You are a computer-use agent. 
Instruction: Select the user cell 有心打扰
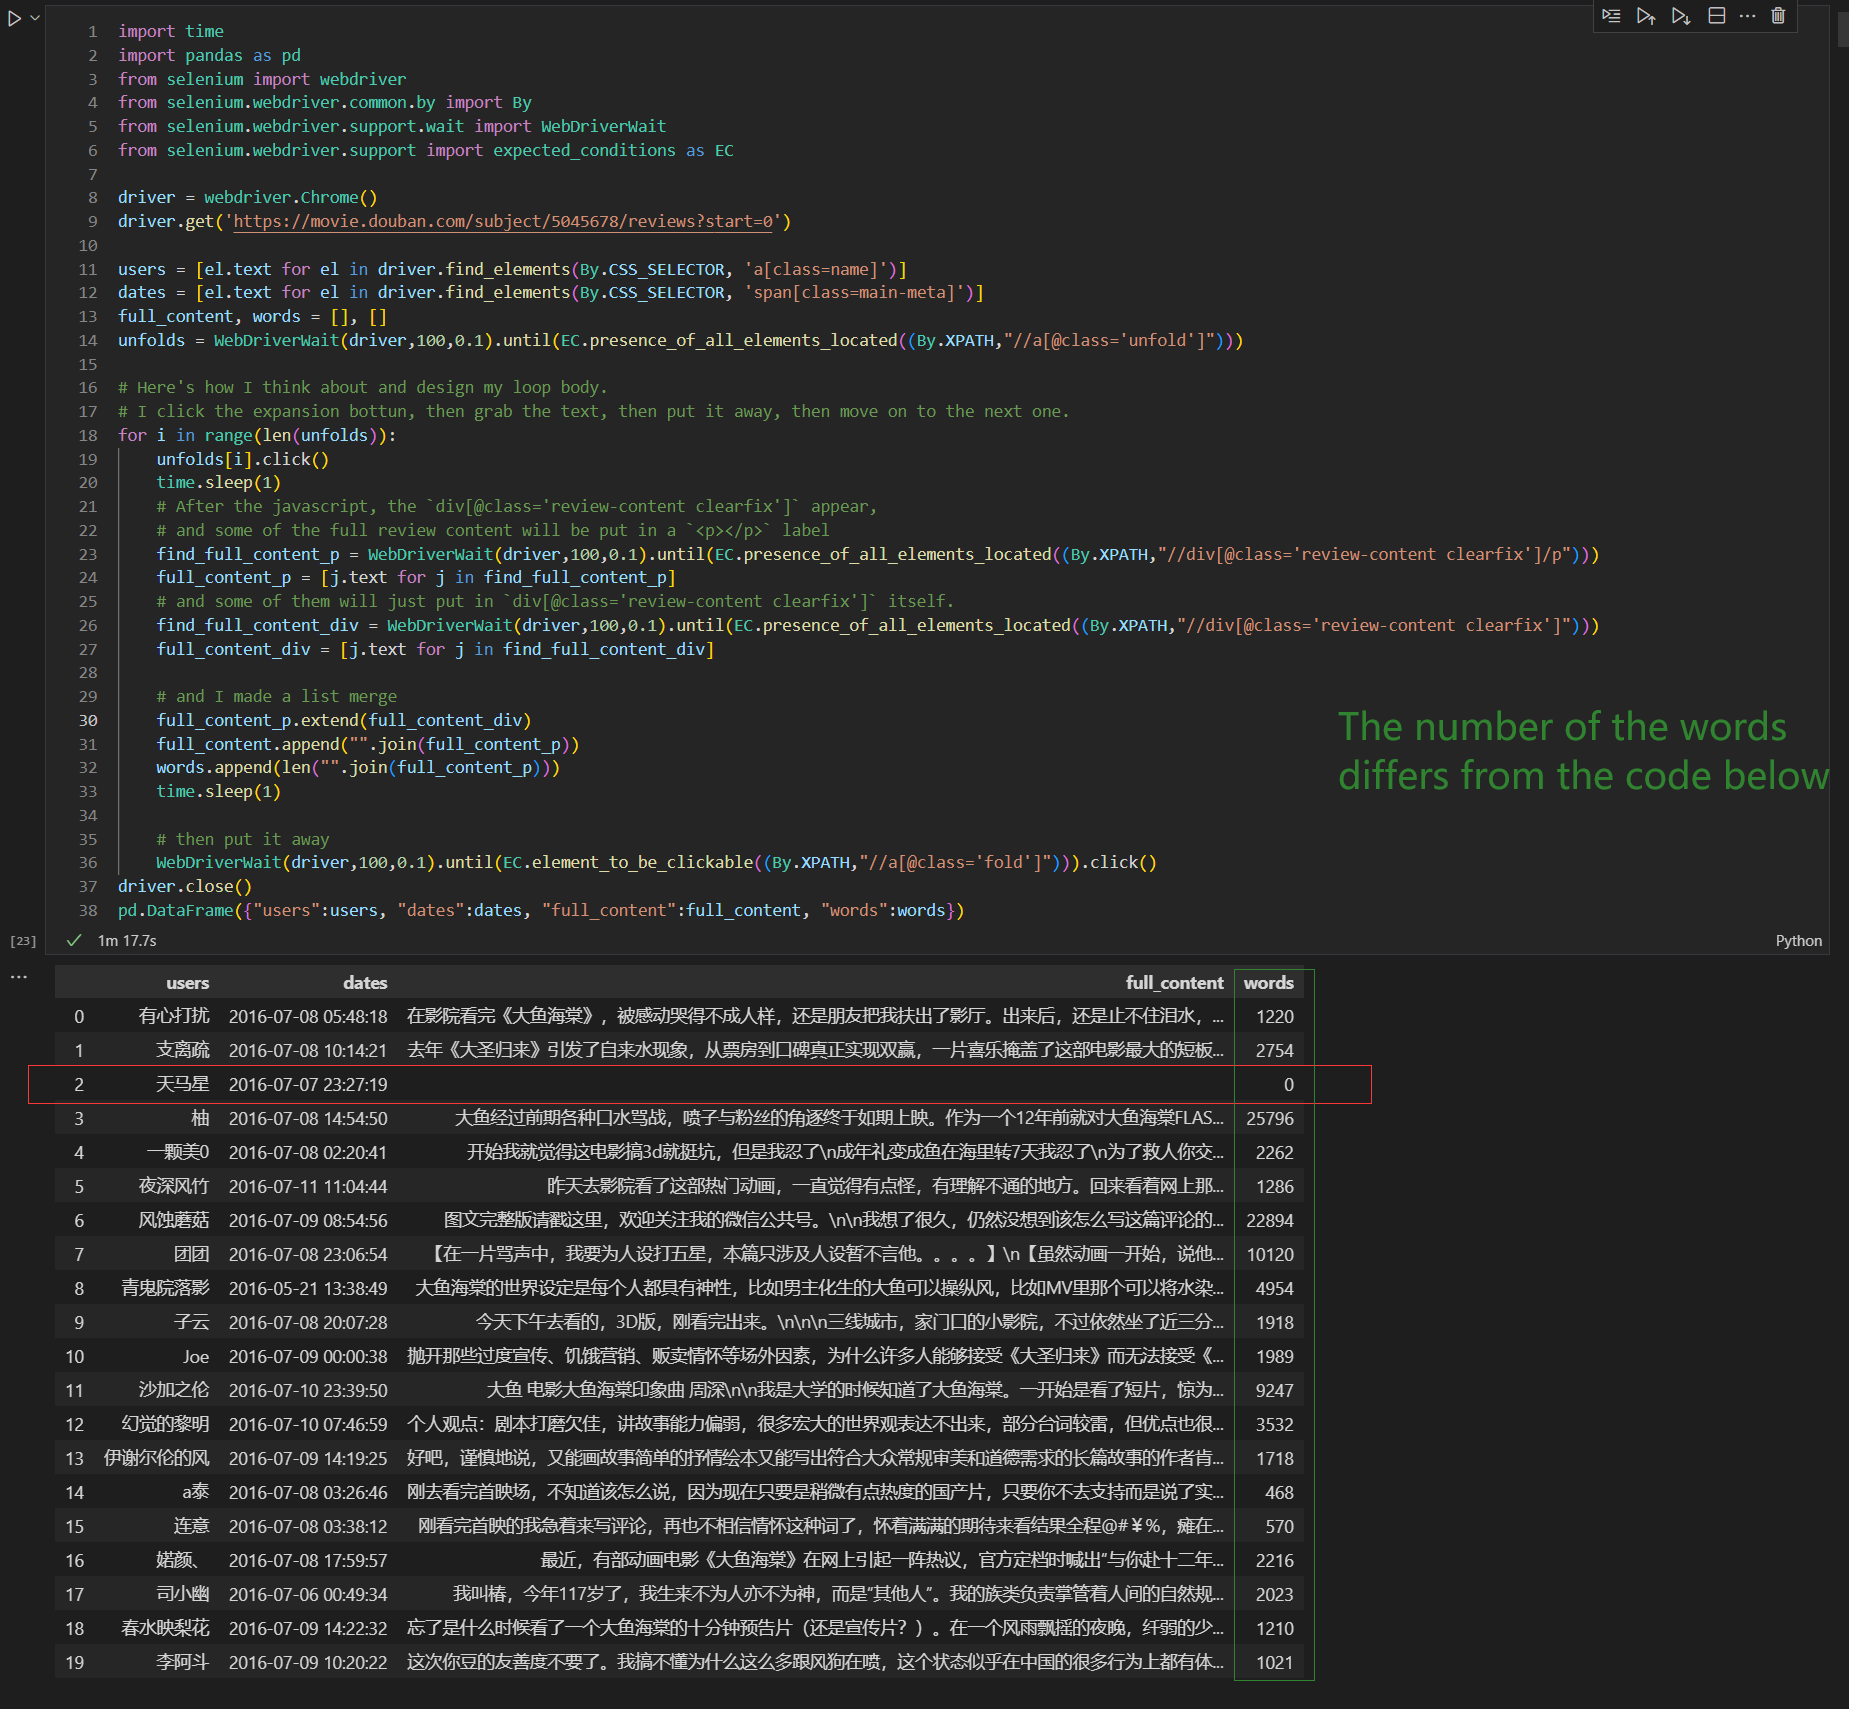coord(174,1016)
